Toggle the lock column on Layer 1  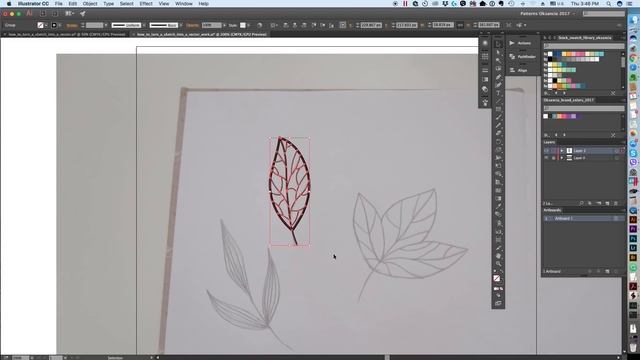554,151
